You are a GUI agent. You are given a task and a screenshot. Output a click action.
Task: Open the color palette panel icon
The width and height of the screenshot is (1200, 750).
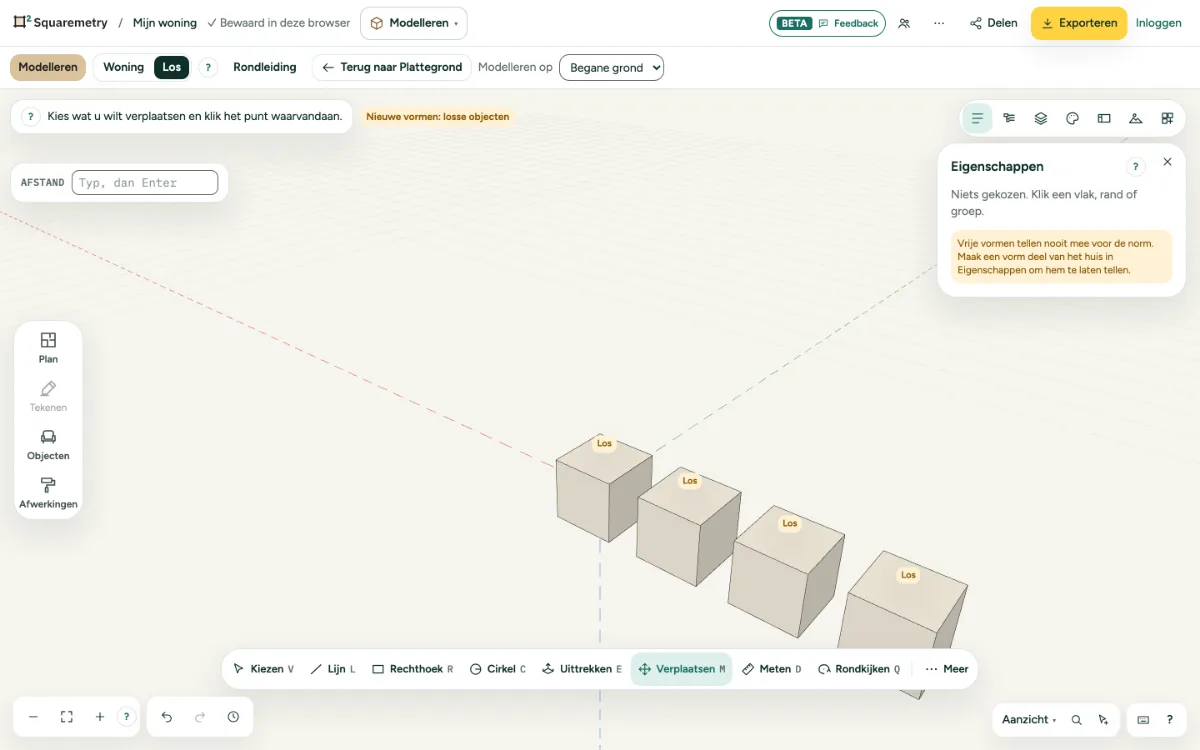1072,118
